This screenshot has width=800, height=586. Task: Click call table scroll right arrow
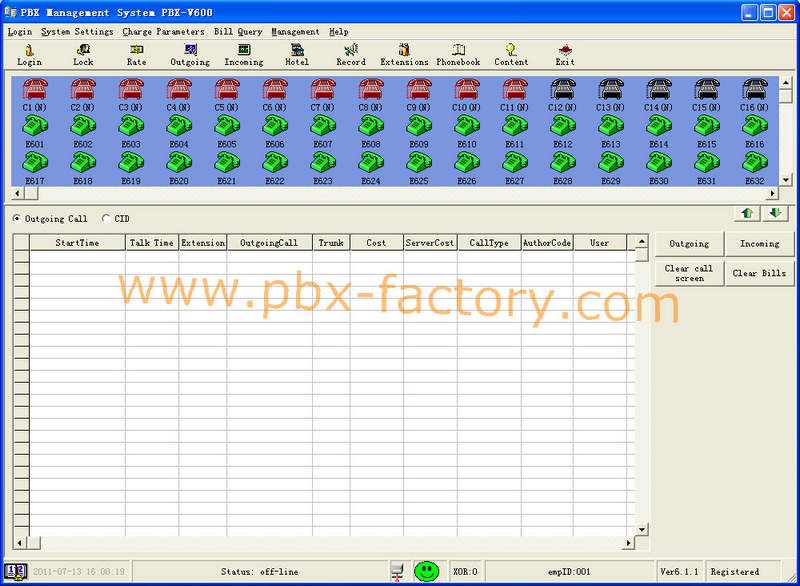point(629,543)
